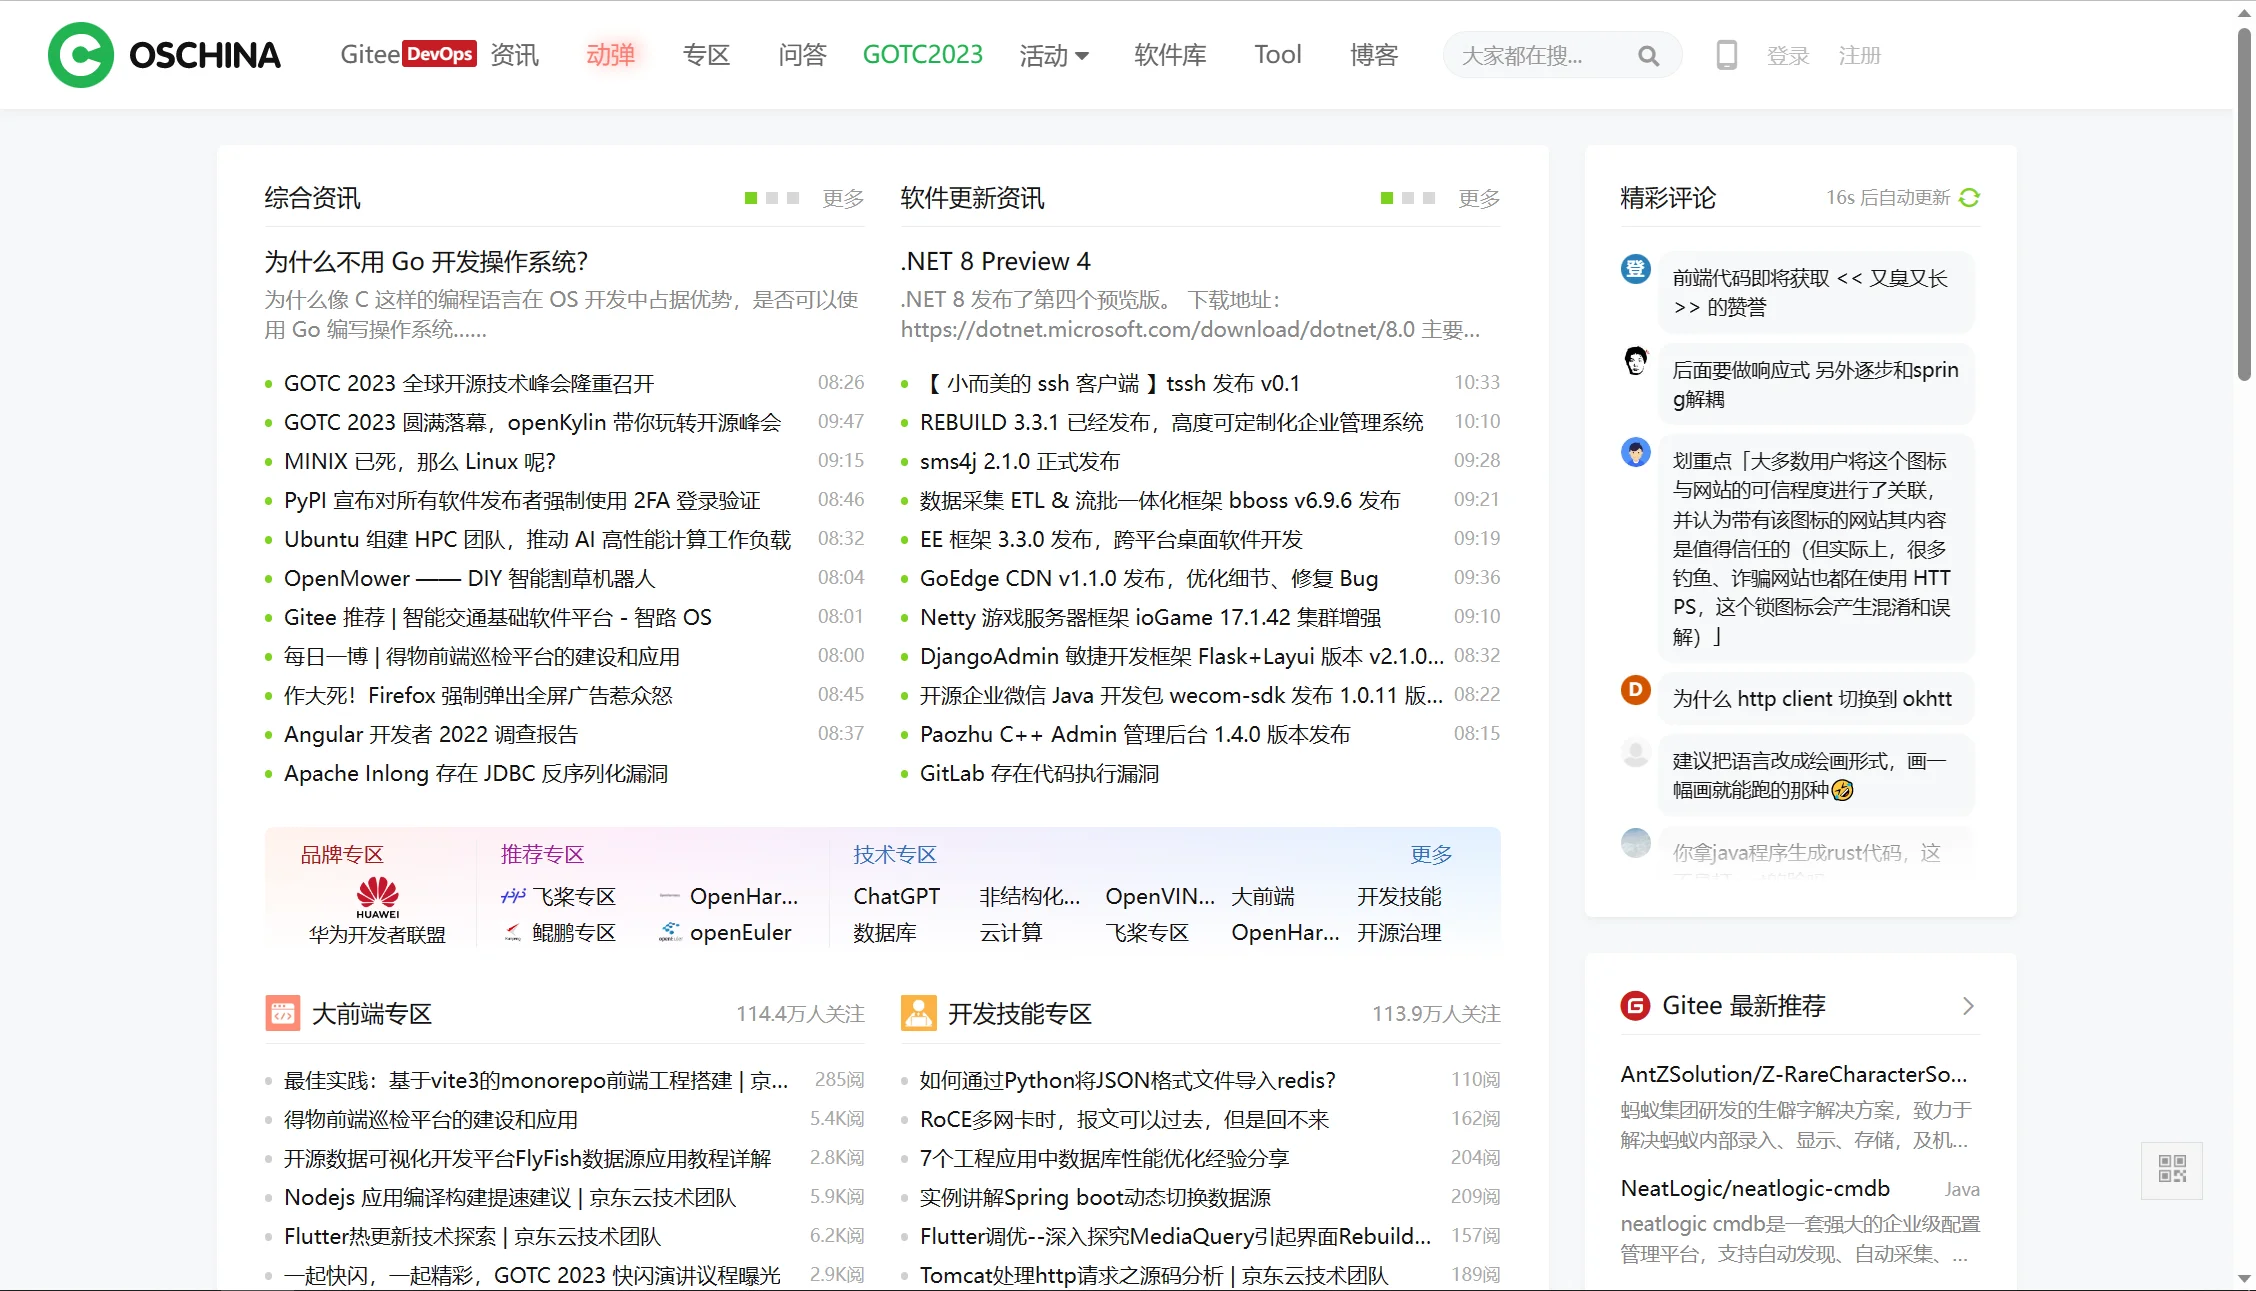This screenshot has height=1291, width=2256.
Task: Select first green dot in 综合资讯 pager
Action: tap(751, 198)
